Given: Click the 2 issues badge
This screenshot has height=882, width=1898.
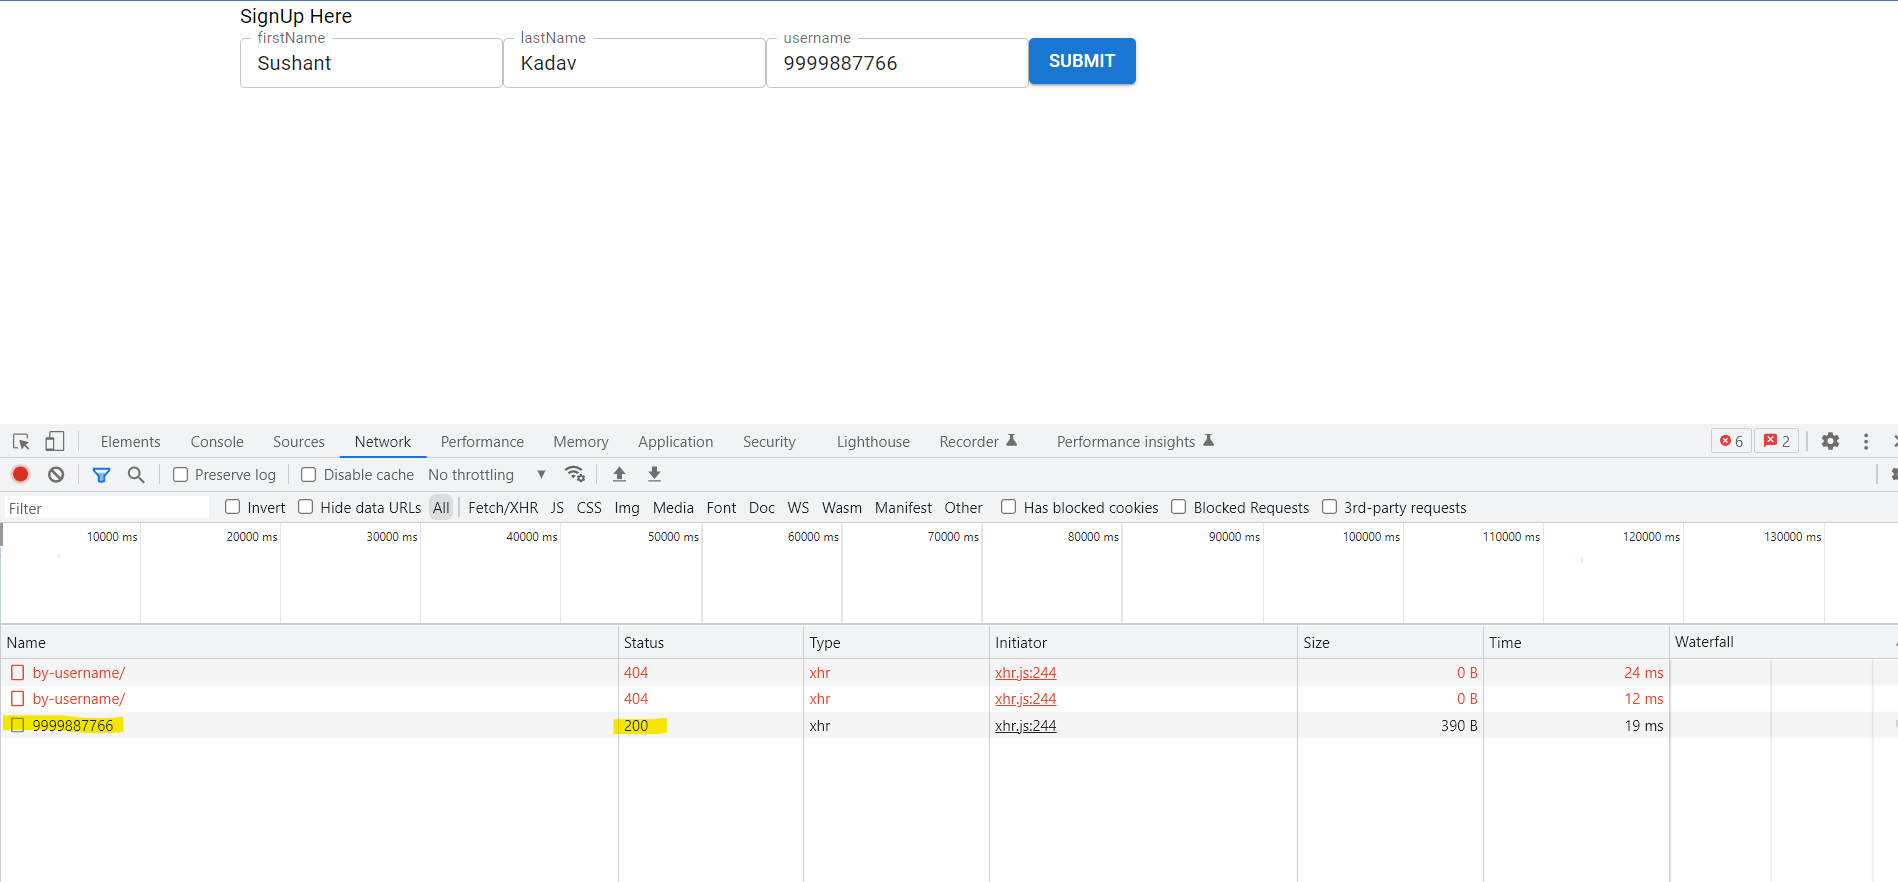Looking at the screenshot, I should click(1777, 441).
